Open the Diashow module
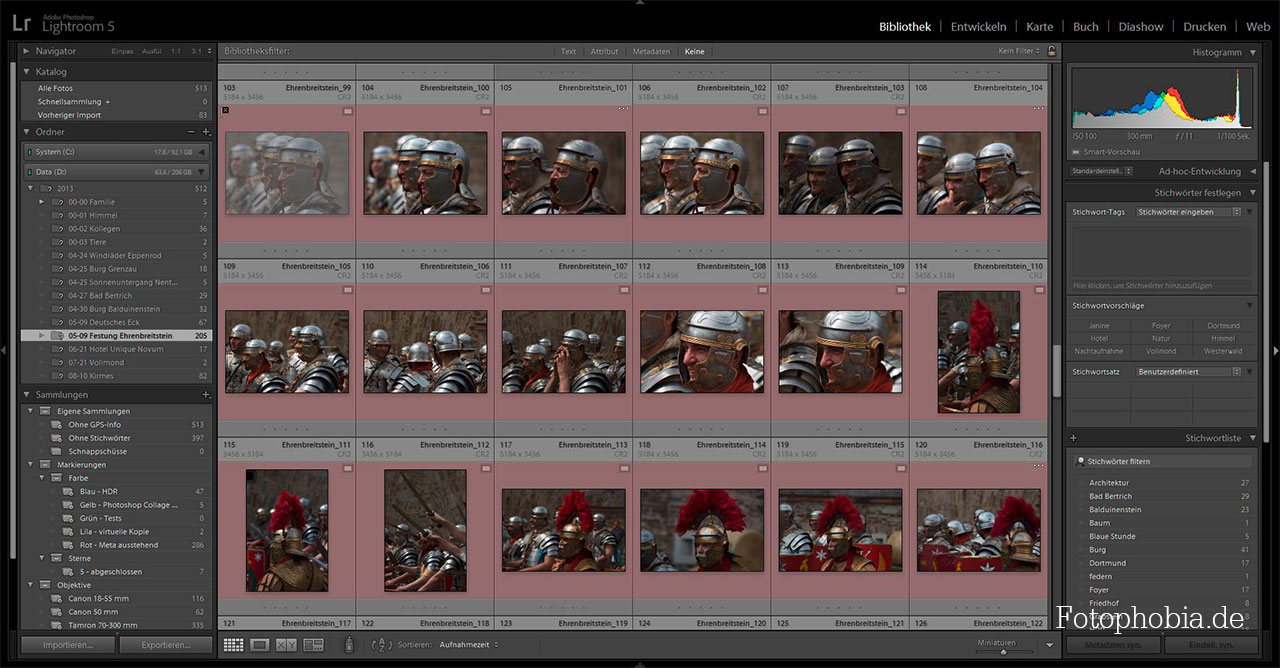Screen dimensions: 1280x668 pyautogui.click(x=1140, y=27)
